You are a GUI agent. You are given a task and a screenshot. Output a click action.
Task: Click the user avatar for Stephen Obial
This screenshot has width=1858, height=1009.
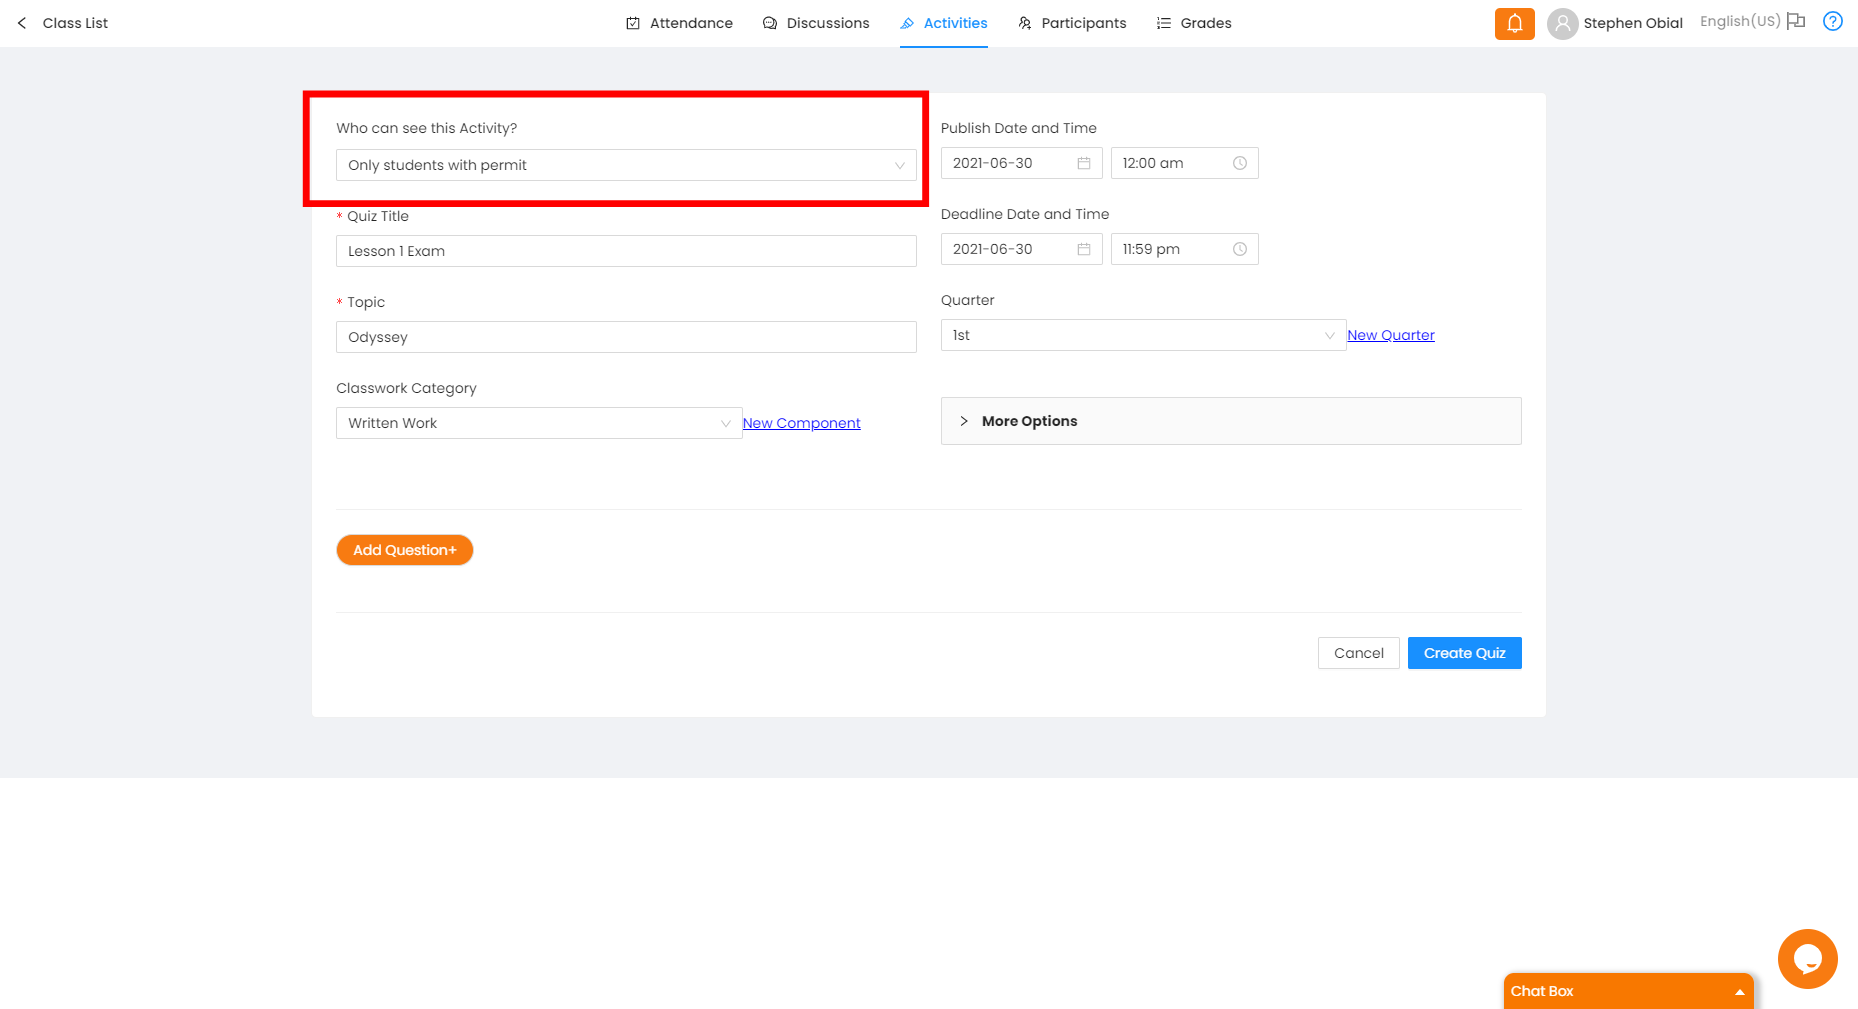(1562, 23)
